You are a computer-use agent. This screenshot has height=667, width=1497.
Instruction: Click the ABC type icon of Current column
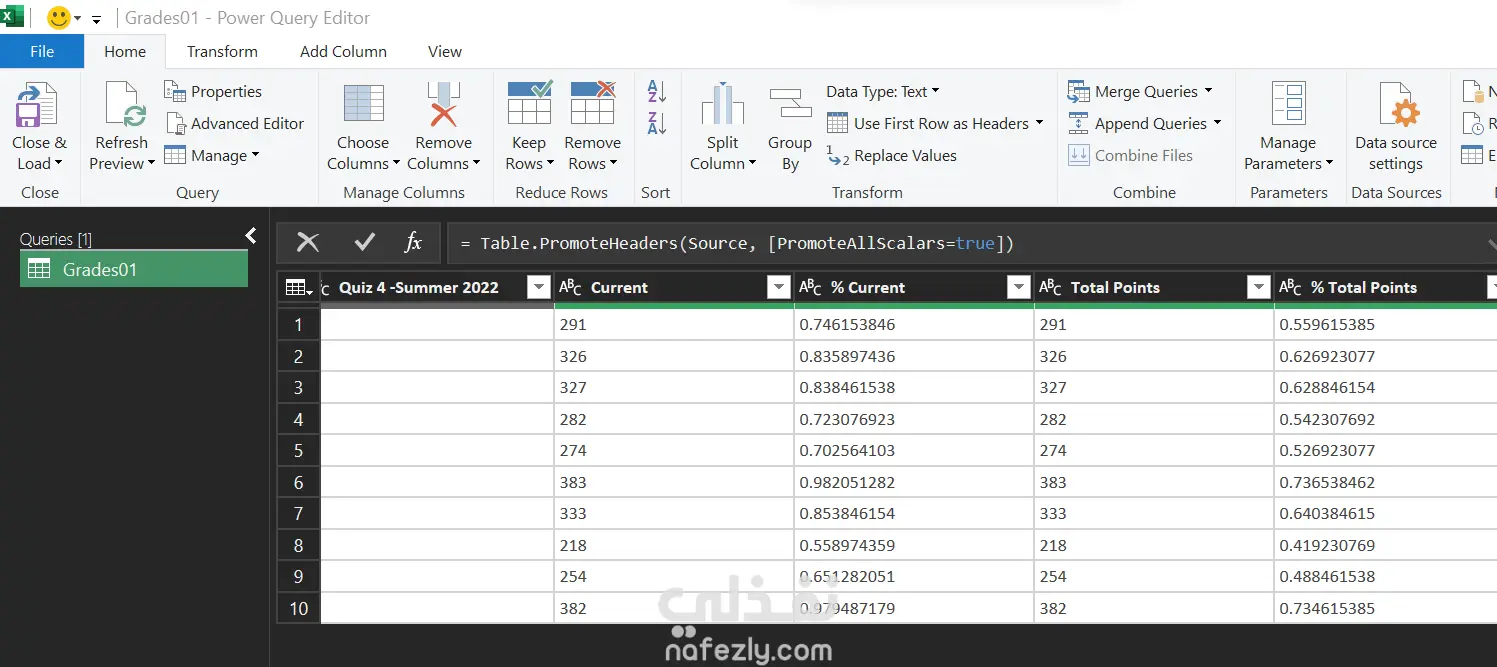570,288
